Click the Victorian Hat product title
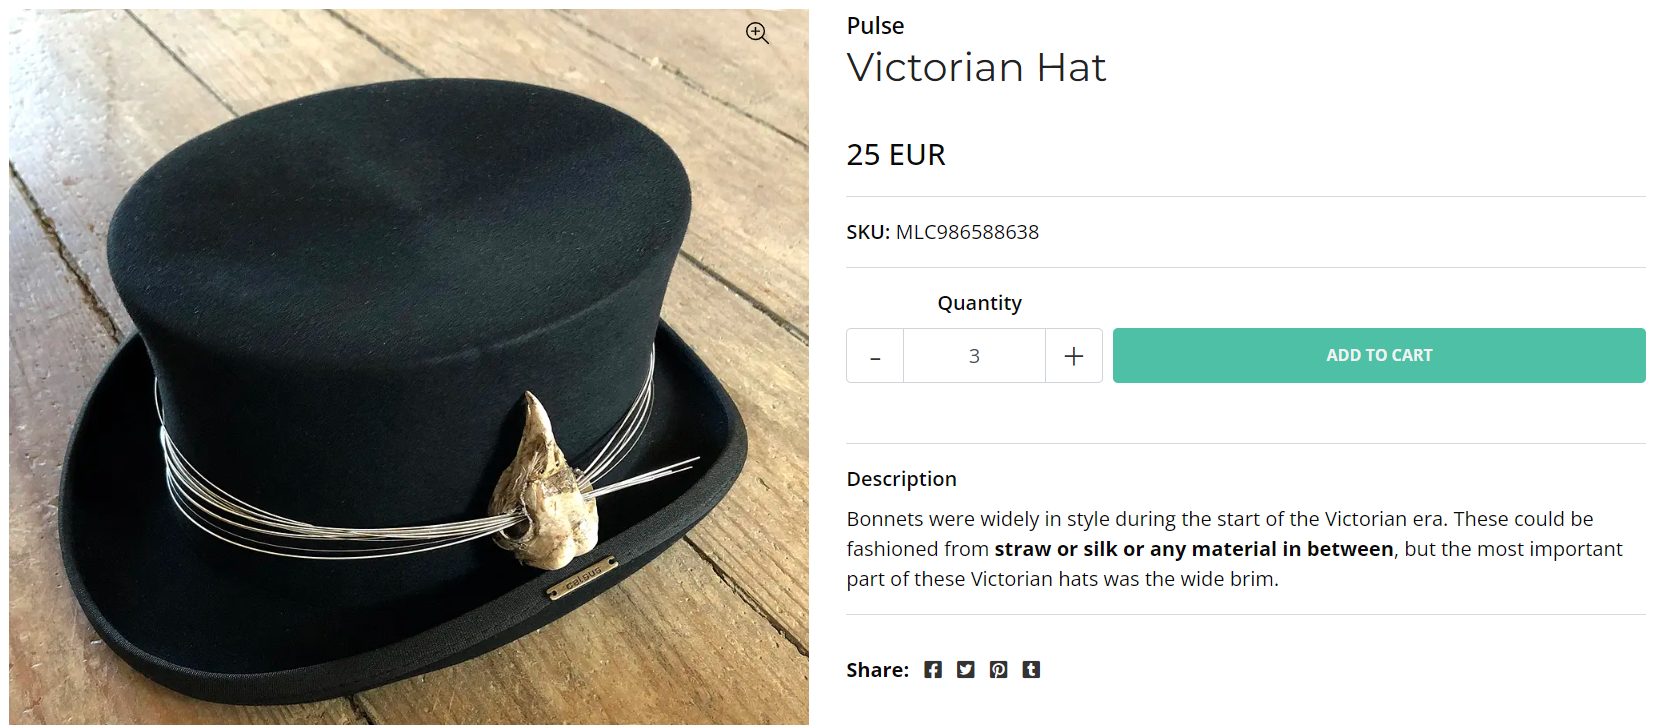The height and width of the screenshot is (725, 1677). pos(976,68)
